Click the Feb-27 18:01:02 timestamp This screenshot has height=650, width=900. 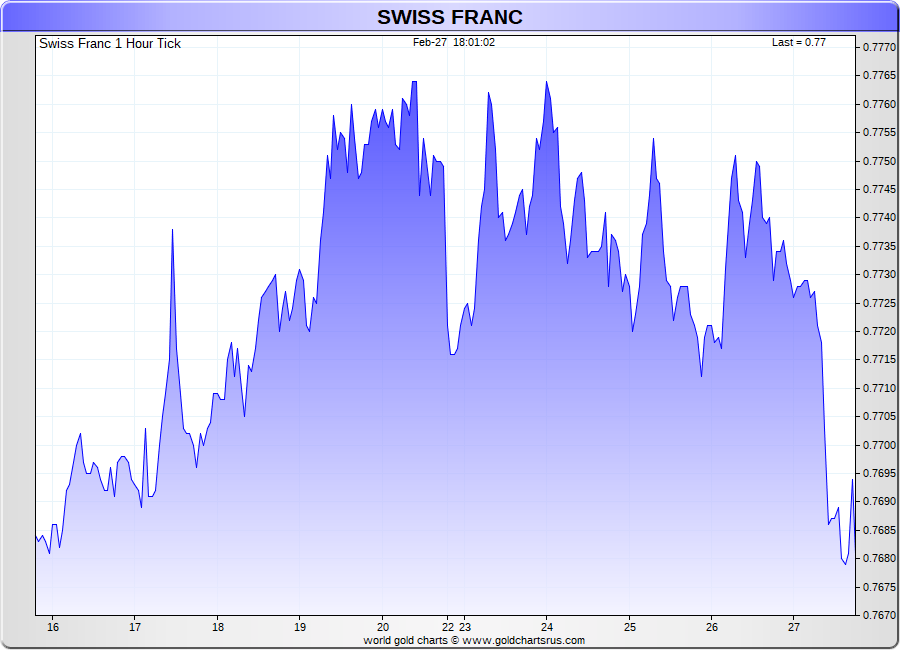[x=454, y=43]
